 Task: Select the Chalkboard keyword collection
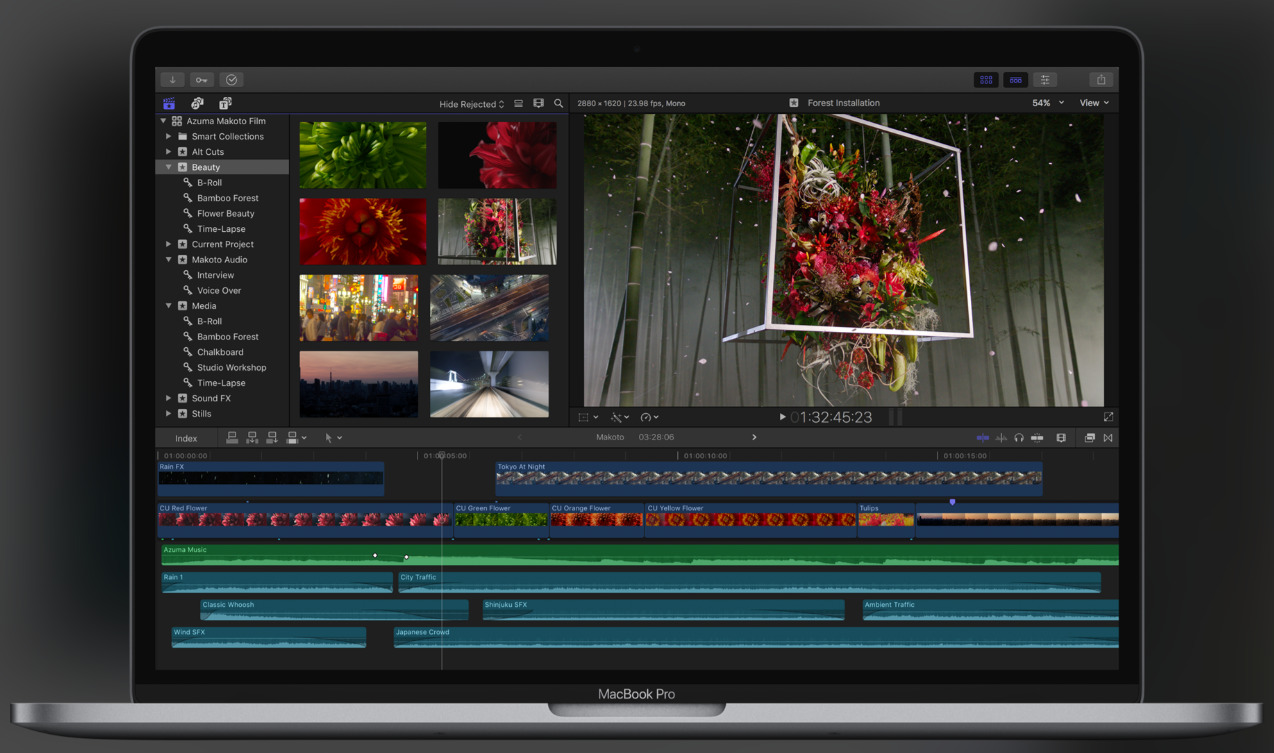220,352
